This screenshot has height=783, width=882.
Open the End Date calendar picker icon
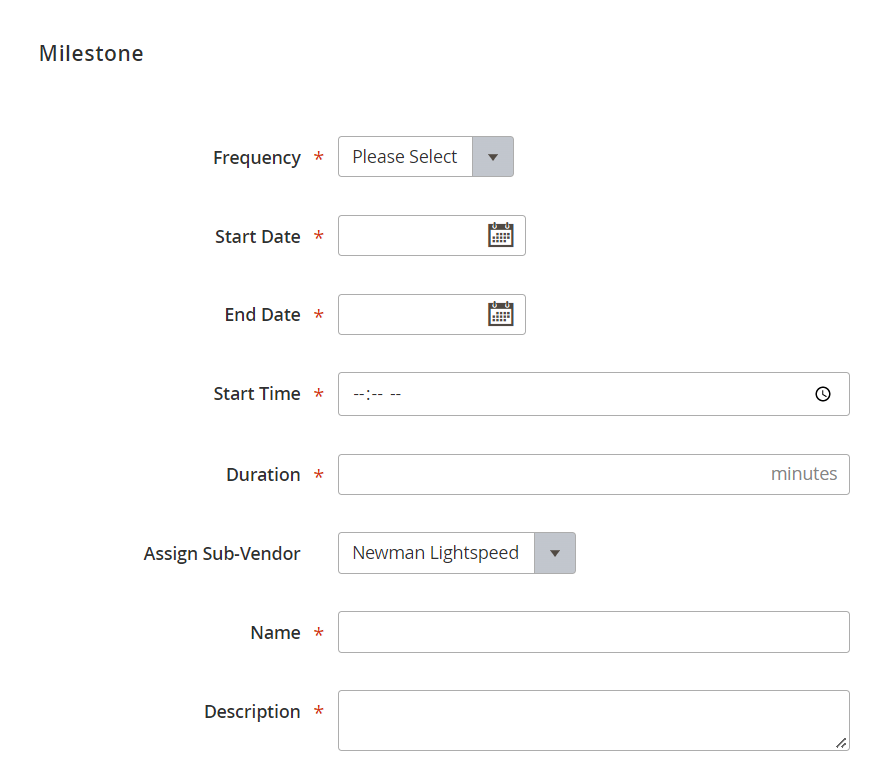[x=500, y=314]
